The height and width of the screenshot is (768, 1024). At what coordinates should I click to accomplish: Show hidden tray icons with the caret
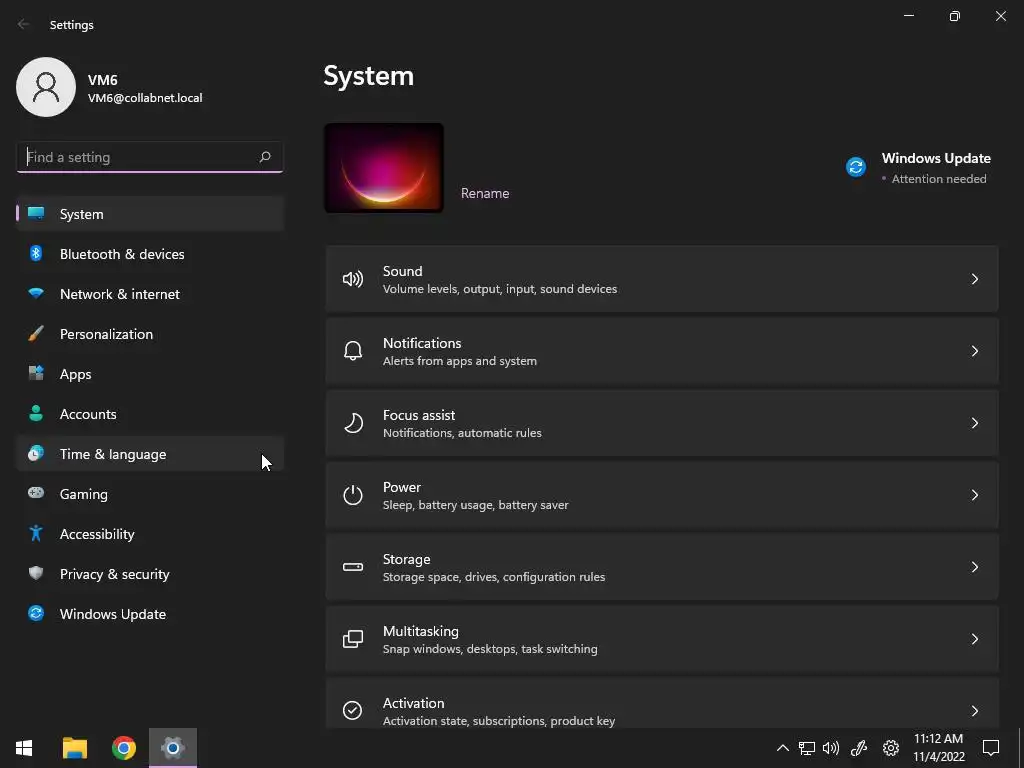click(782, 748)
